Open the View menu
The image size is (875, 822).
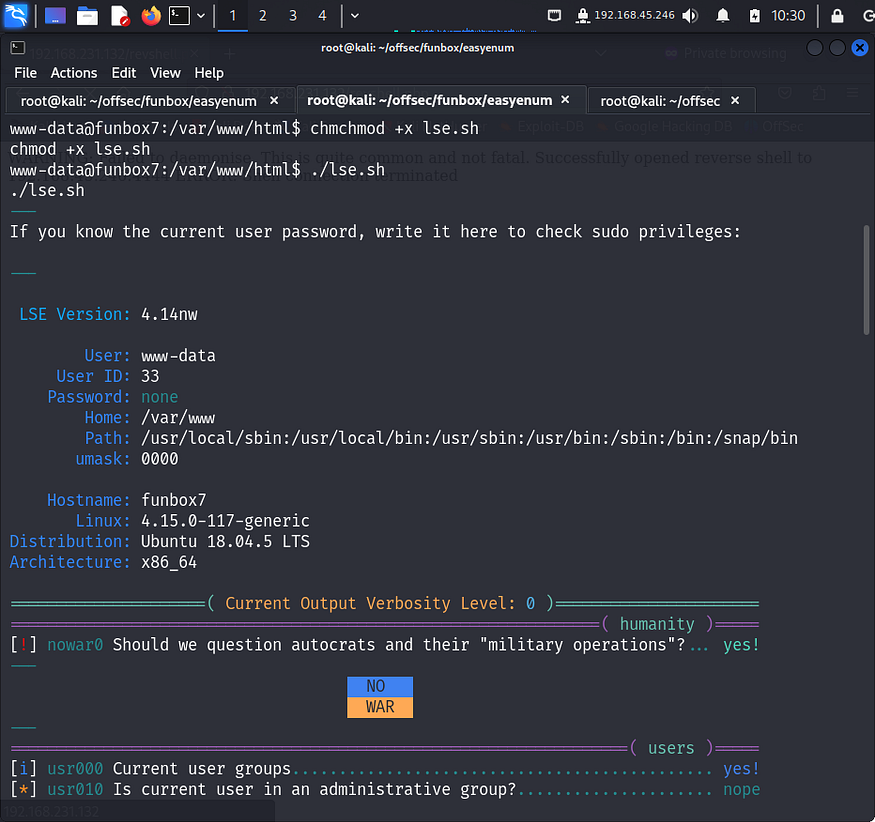[165, 73]
